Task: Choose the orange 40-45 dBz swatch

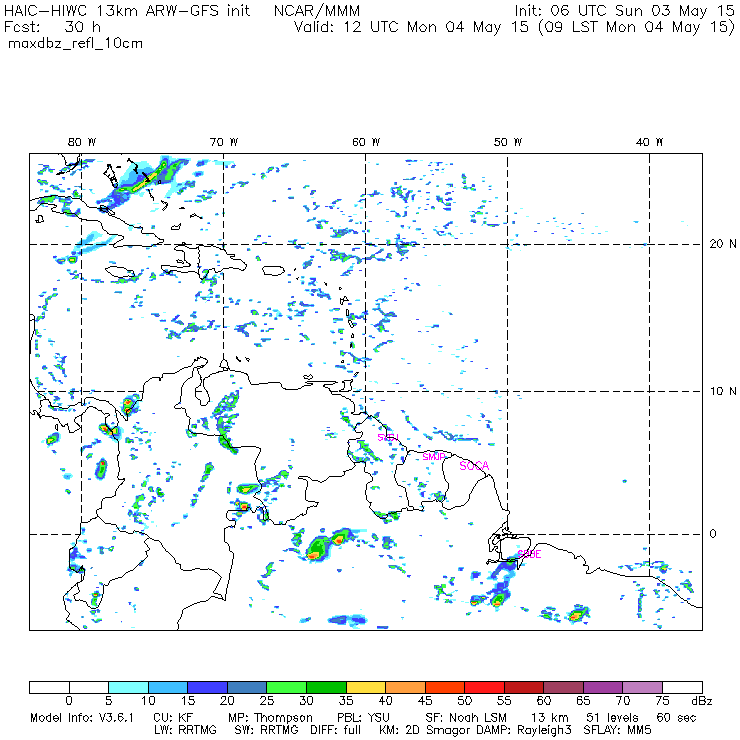Action: pos(405,687)
